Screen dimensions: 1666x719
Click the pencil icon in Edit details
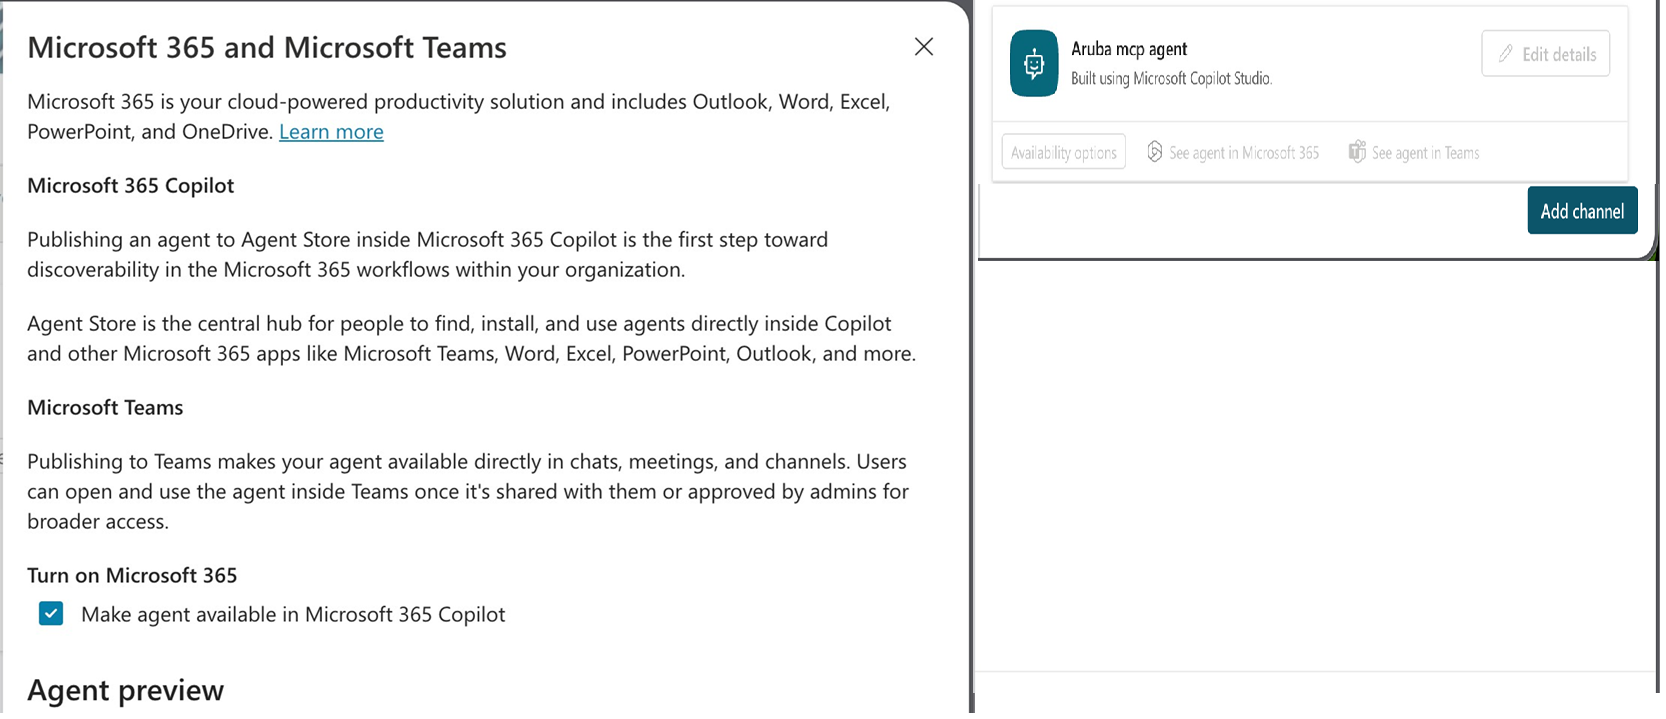(x=1505, y=54)
